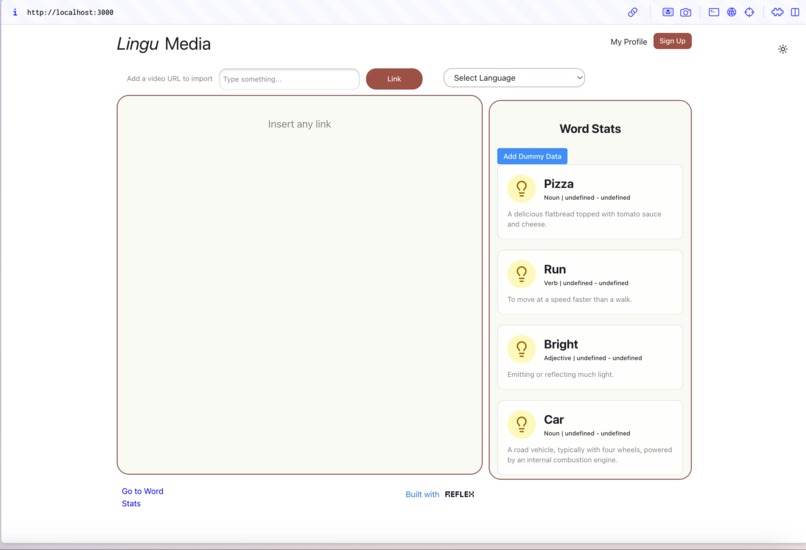
Task: Focus the video URL input field
Action: click(289, 79)
